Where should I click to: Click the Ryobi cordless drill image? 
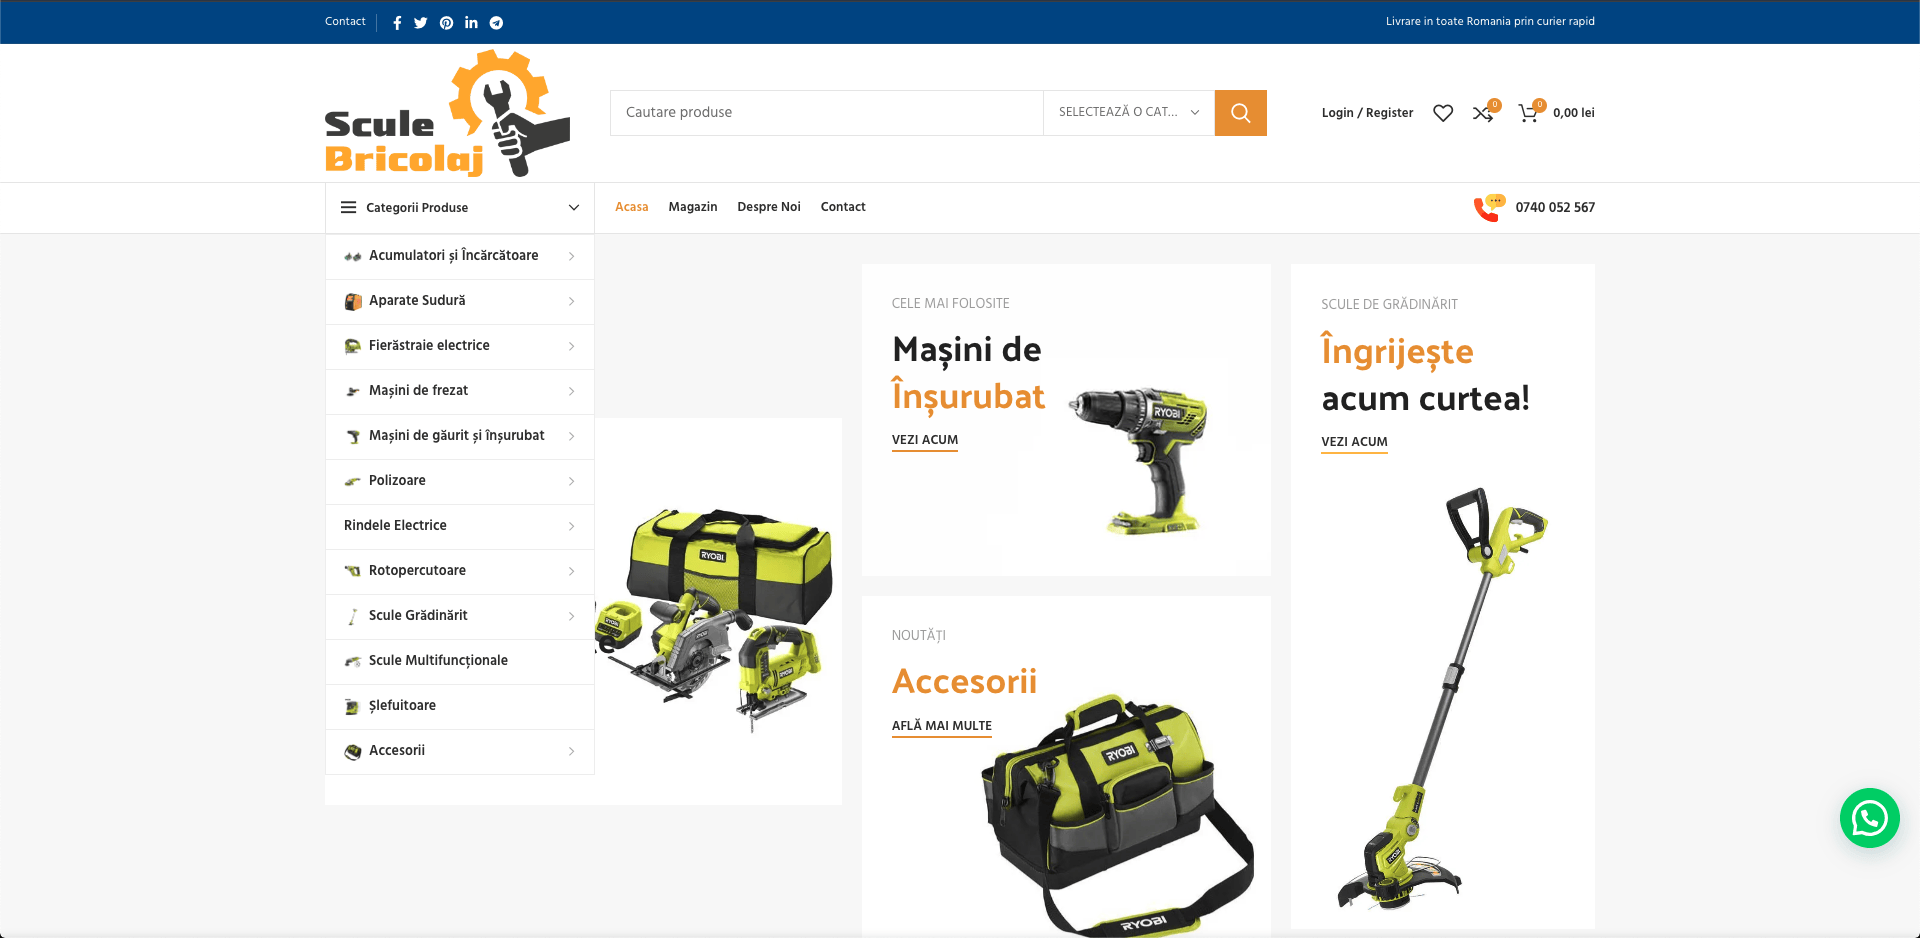pos(1140,459)
